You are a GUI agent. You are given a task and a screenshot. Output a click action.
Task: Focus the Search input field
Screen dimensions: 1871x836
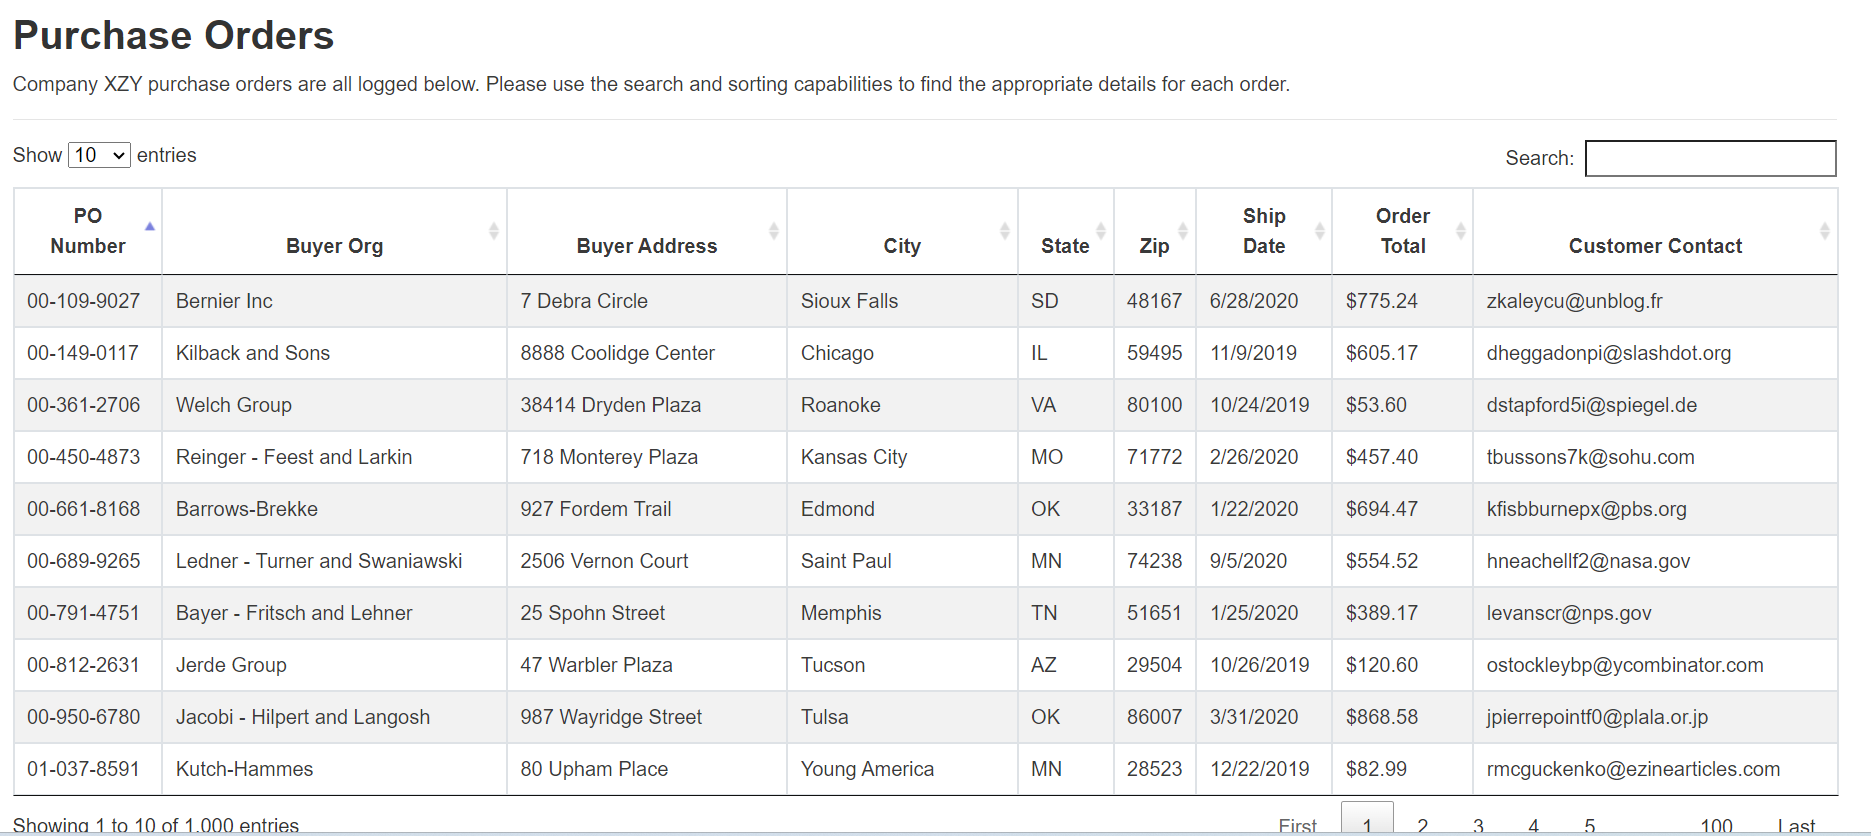[1710, 158]
